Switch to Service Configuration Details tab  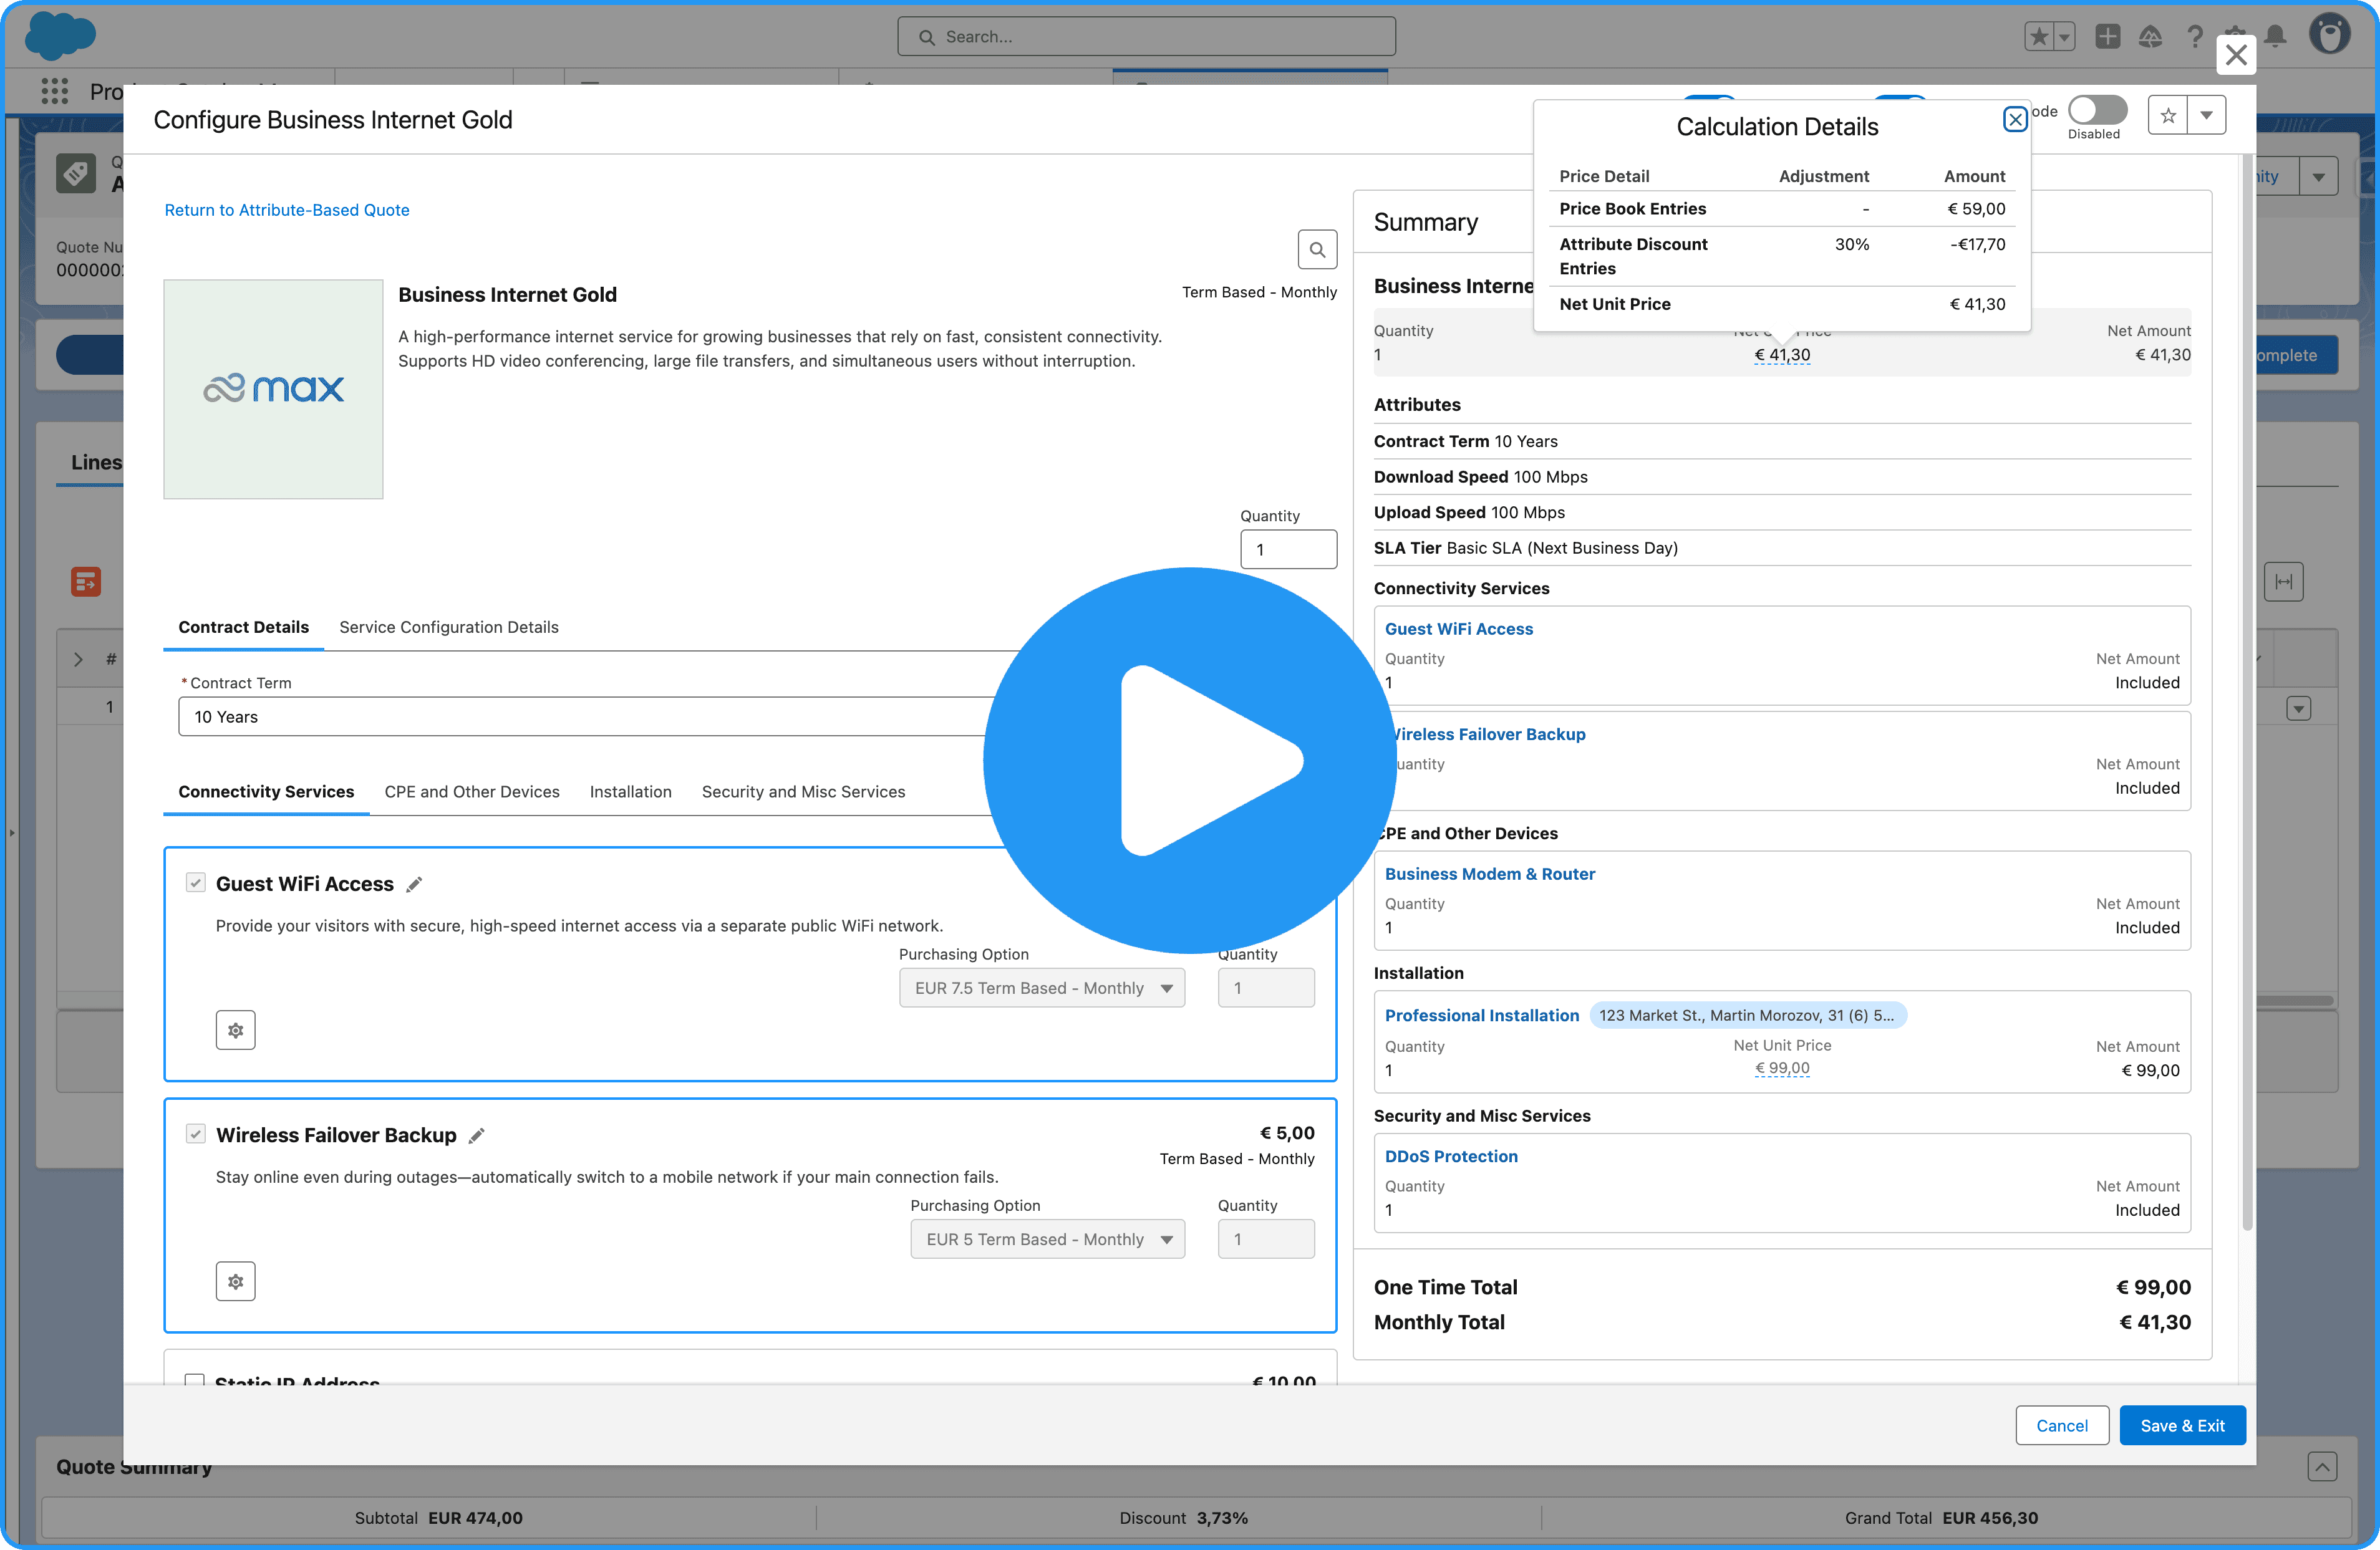[448, 627]
